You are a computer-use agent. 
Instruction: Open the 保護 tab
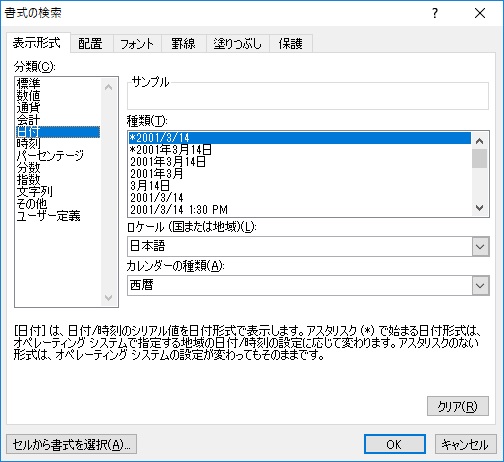pyautogui.click(x=291, y=43)
